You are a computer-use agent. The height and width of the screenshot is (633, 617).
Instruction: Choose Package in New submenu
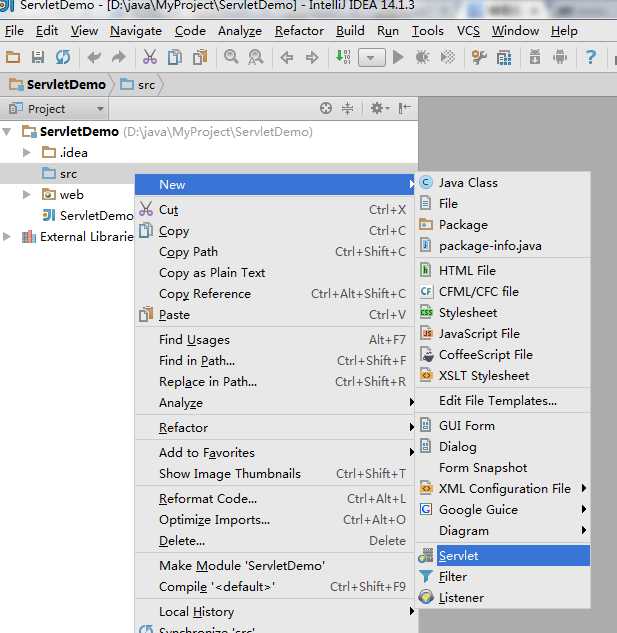(503, 224)
